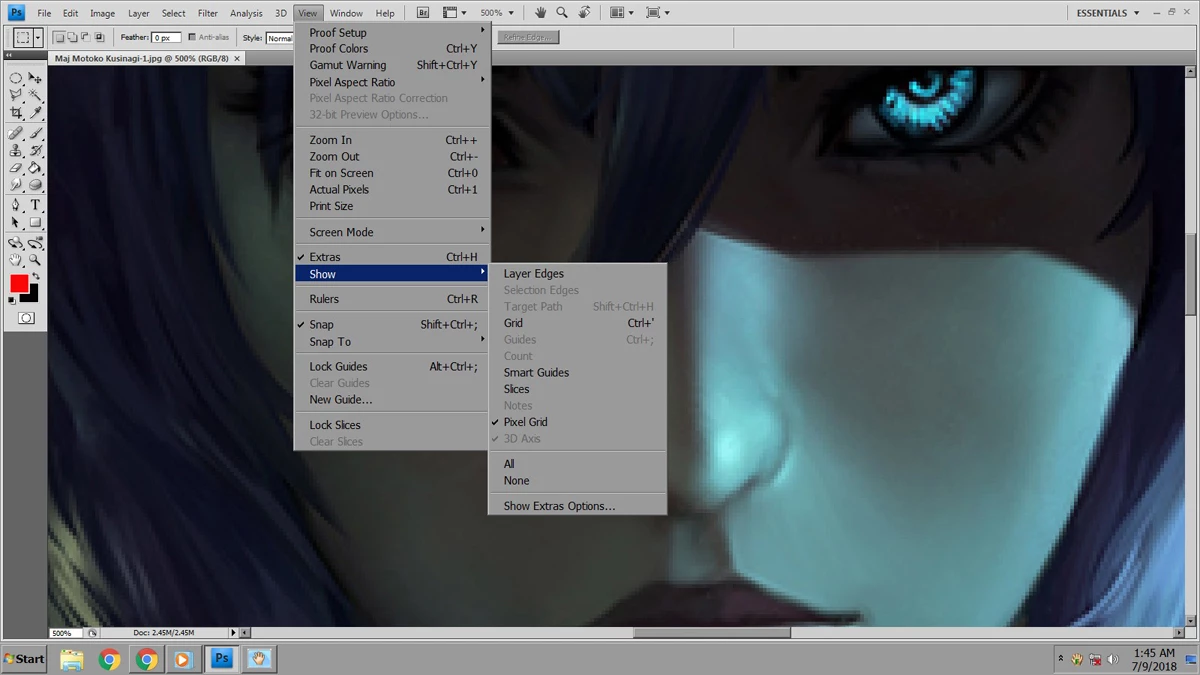Select the Pen tool

(x=16, y=205)
